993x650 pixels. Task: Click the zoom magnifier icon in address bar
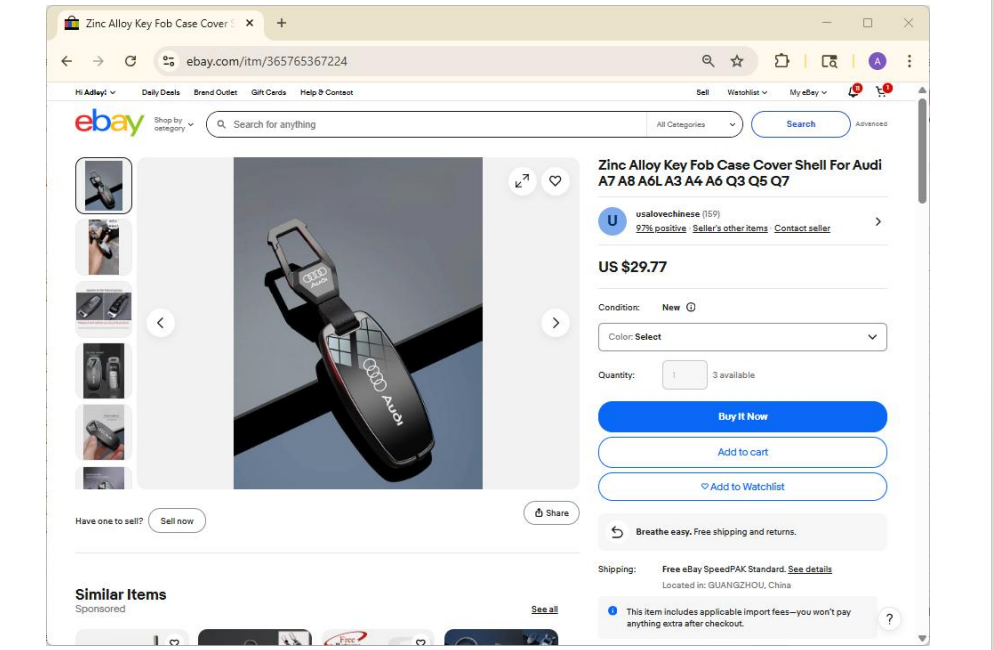(x=708, y=61)
